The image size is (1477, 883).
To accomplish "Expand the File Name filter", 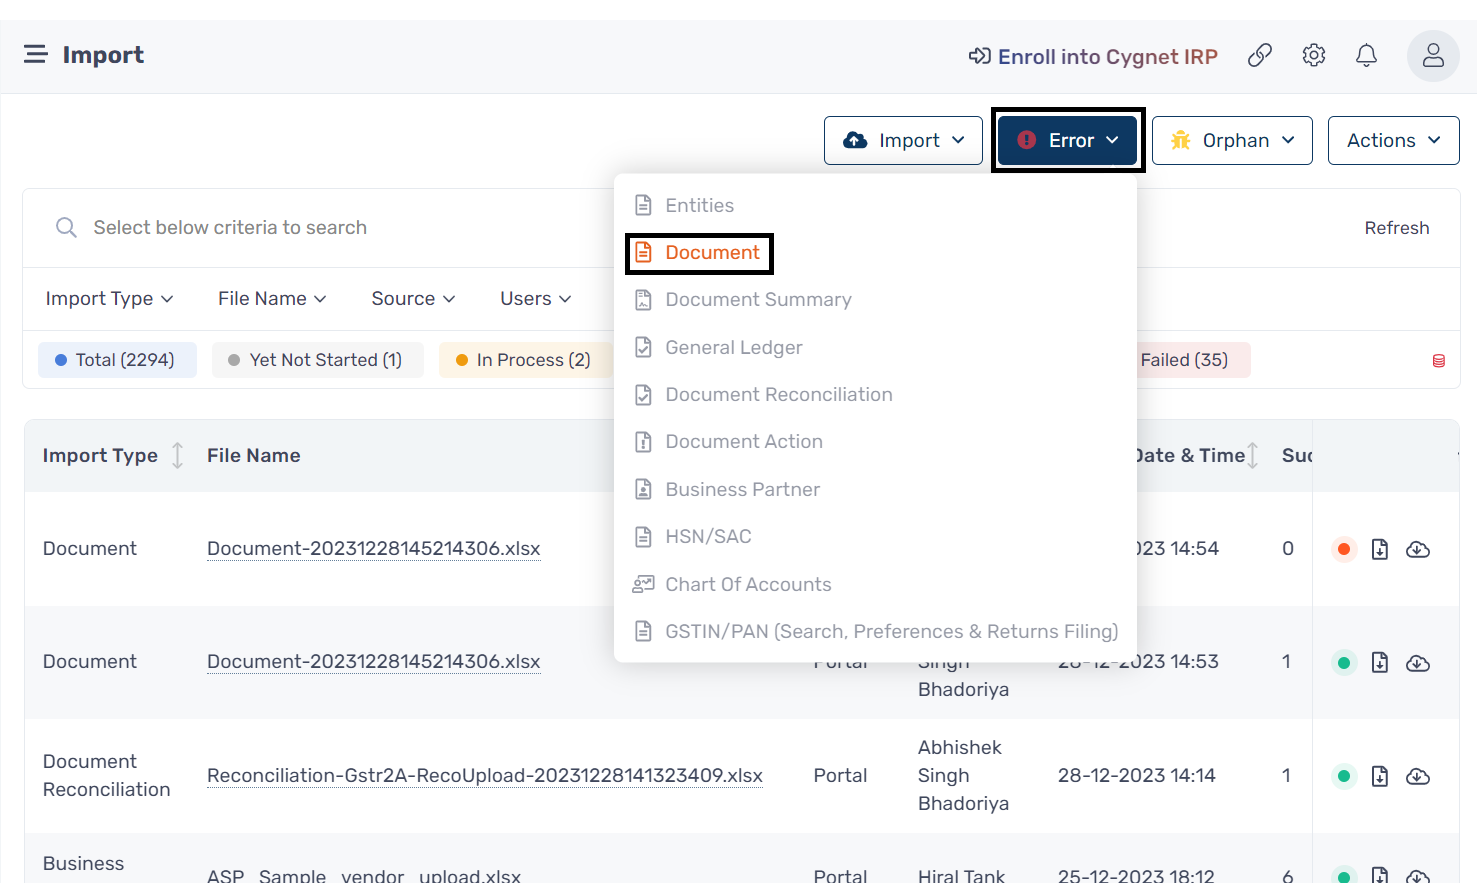I will (x=272, y=299).
